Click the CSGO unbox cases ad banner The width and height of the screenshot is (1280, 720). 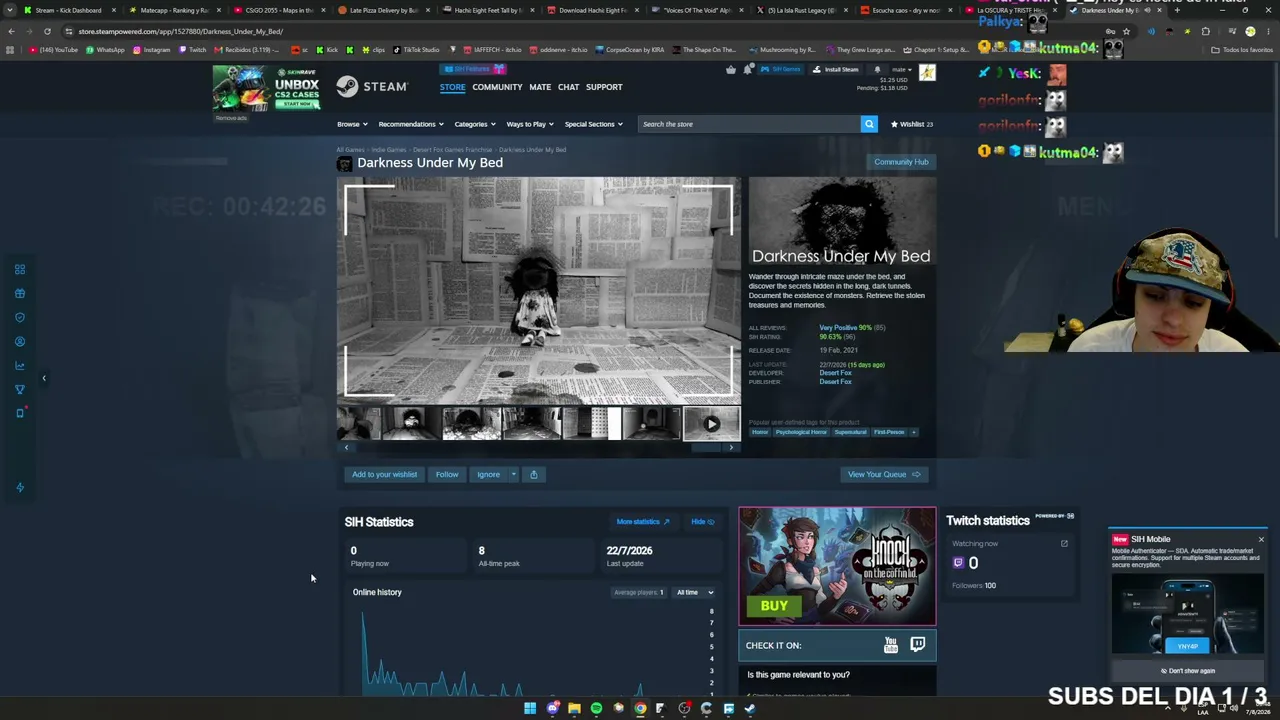[266, 89]
